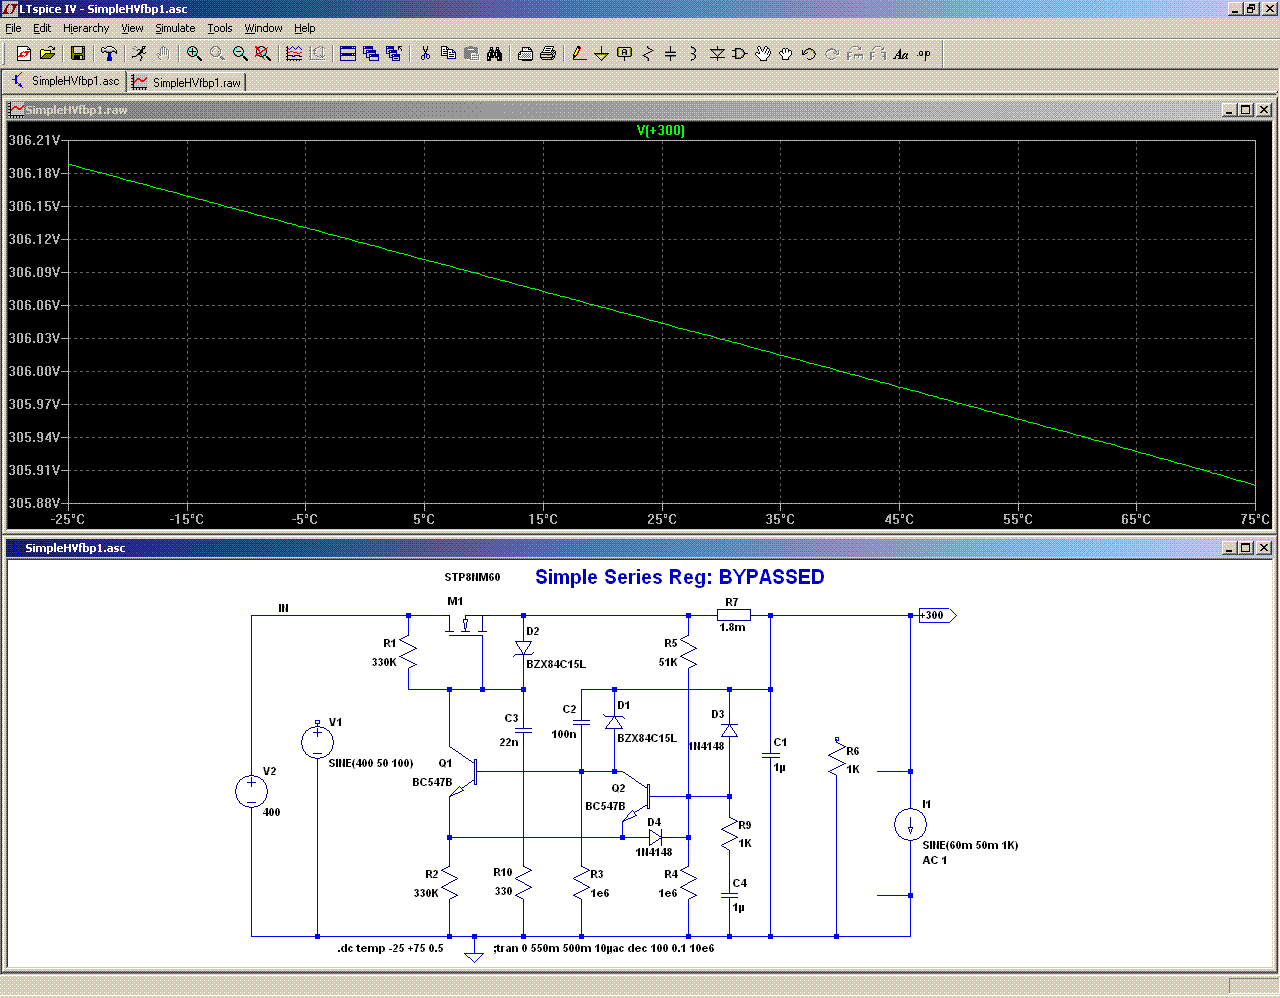
Task: Click the Halt simulation hand icon
Action: tap(162, 54)
